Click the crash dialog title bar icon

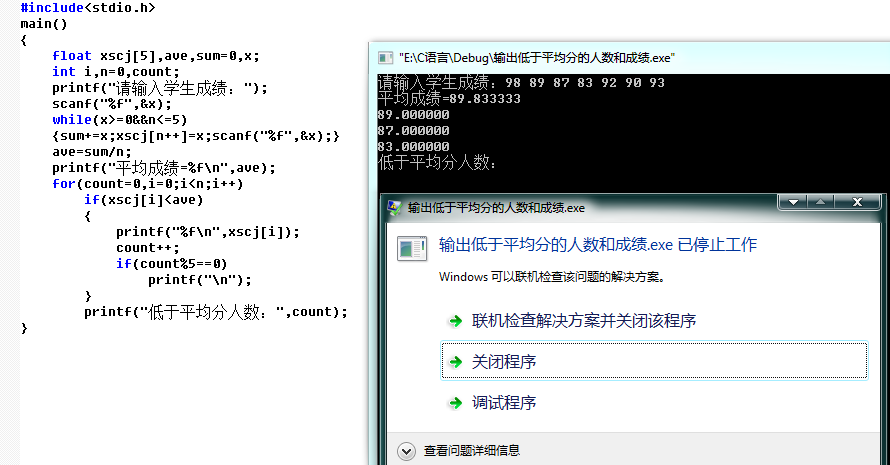(394, 207)
